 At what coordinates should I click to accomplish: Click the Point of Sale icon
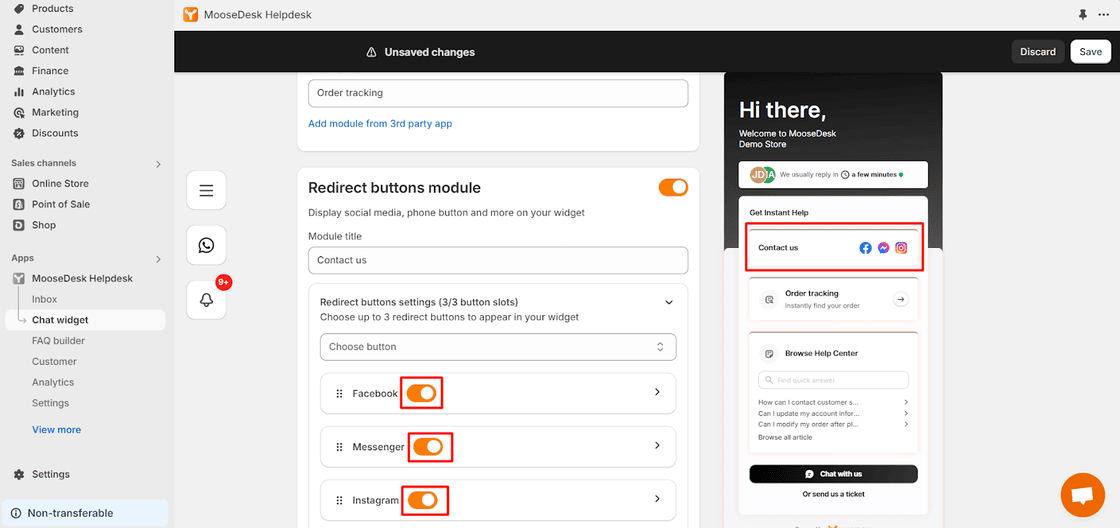point(19,204)
